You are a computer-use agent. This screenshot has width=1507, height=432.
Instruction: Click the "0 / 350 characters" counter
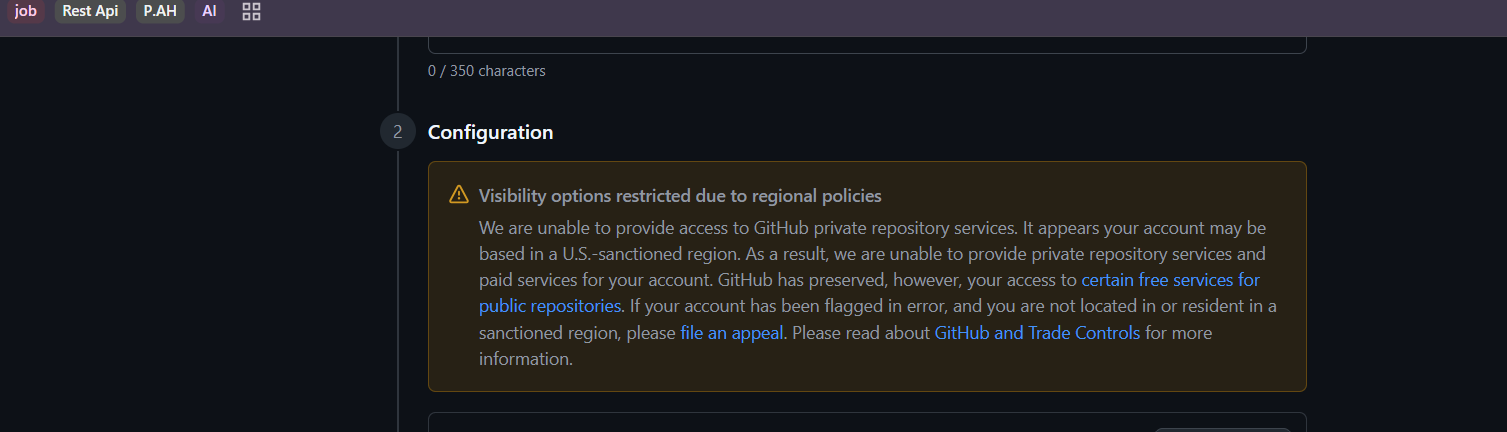tap(486, 71)
